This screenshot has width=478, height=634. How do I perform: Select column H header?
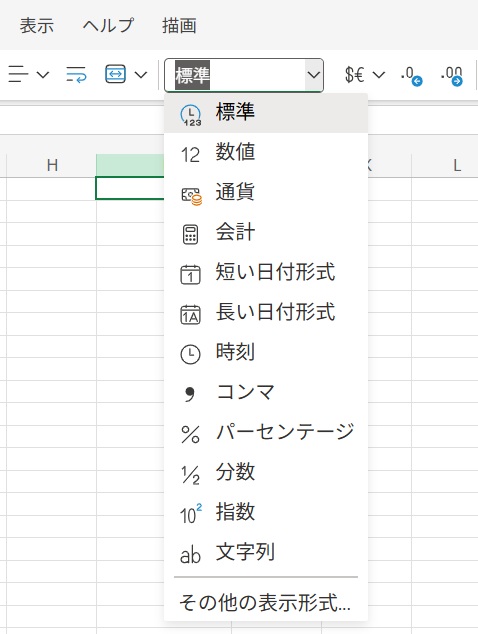52,165
